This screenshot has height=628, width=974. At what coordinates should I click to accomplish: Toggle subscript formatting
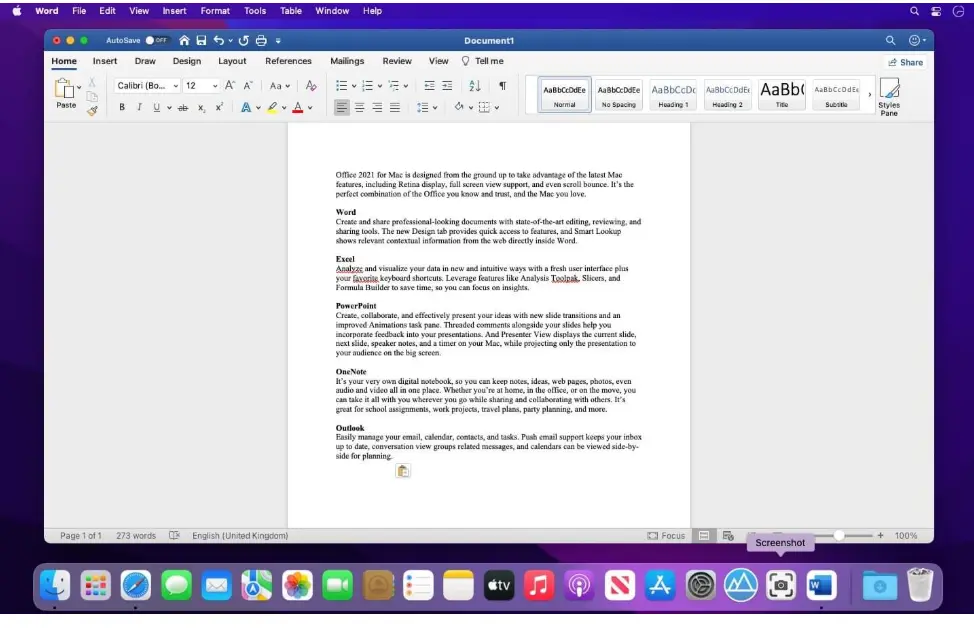201,107
